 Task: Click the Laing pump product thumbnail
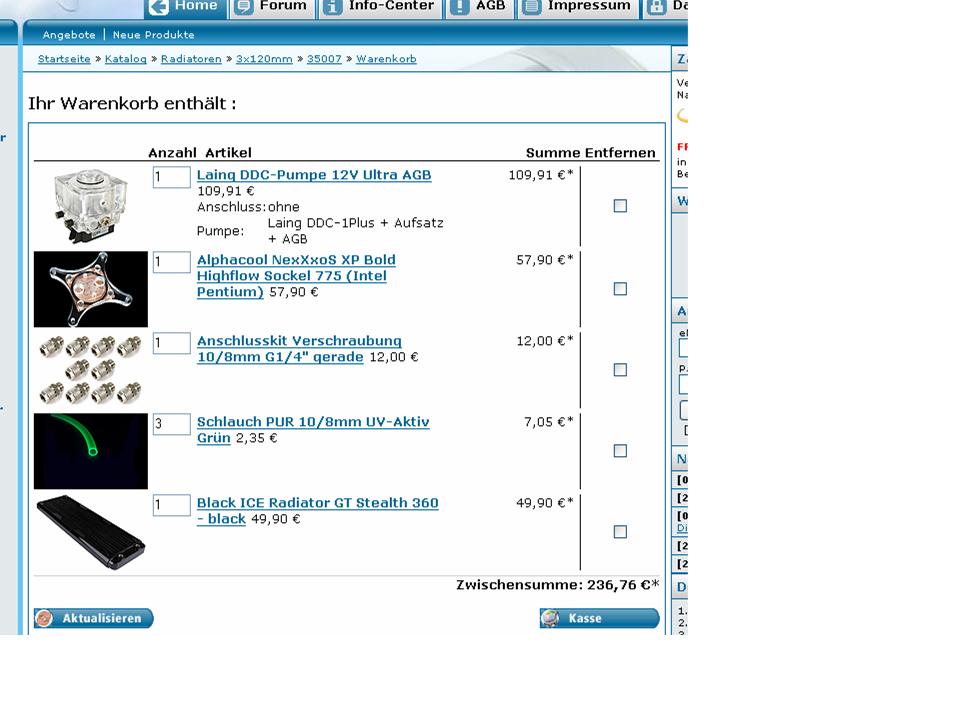coord(91,206)
